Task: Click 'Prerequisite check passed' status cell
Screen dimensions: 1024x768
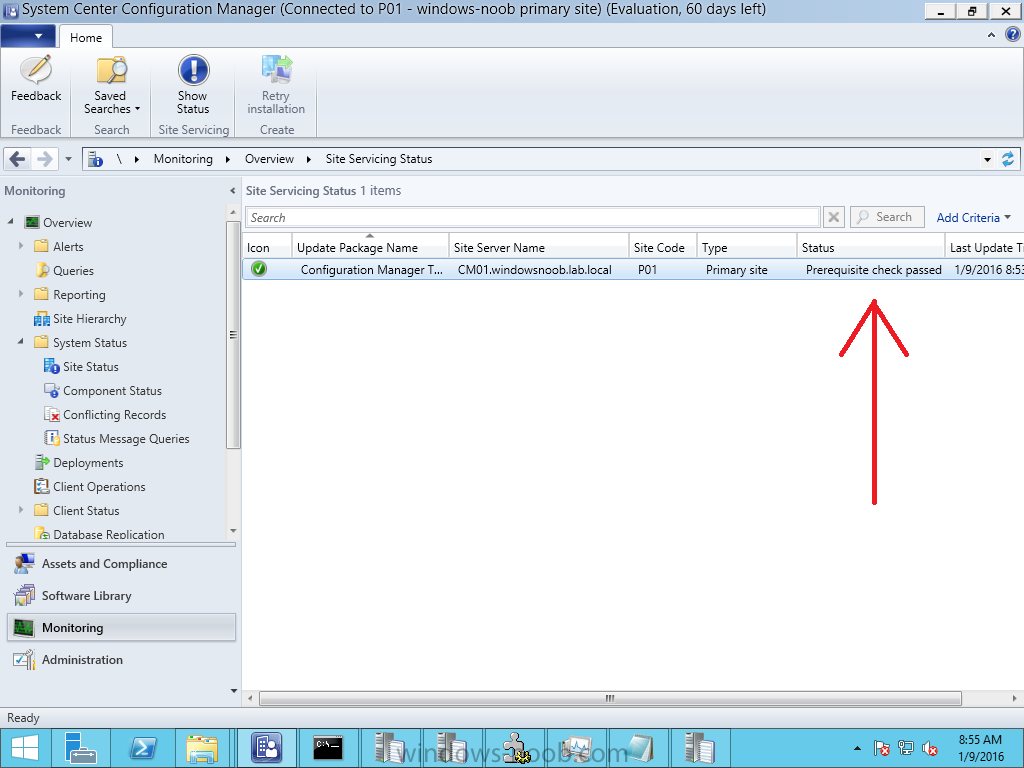Action: (873, 270)
